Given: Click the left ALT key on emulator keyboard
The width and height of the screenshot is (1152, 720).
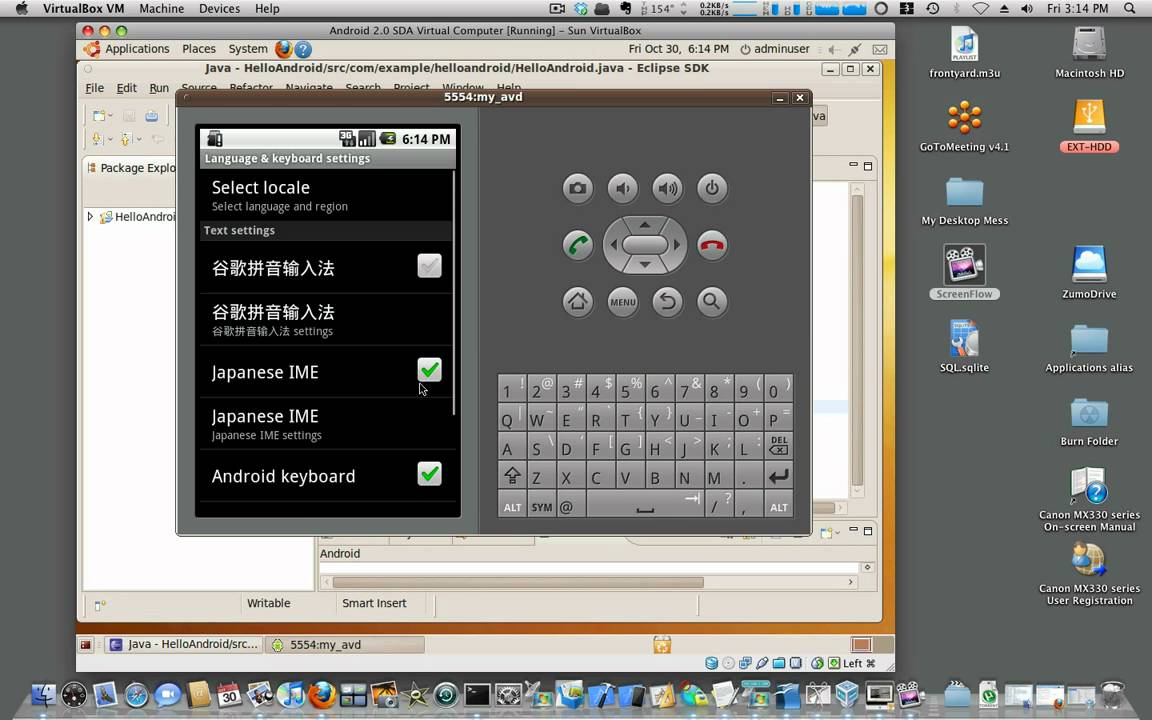Looking at the screenshot, I should (x=512, y=505).
